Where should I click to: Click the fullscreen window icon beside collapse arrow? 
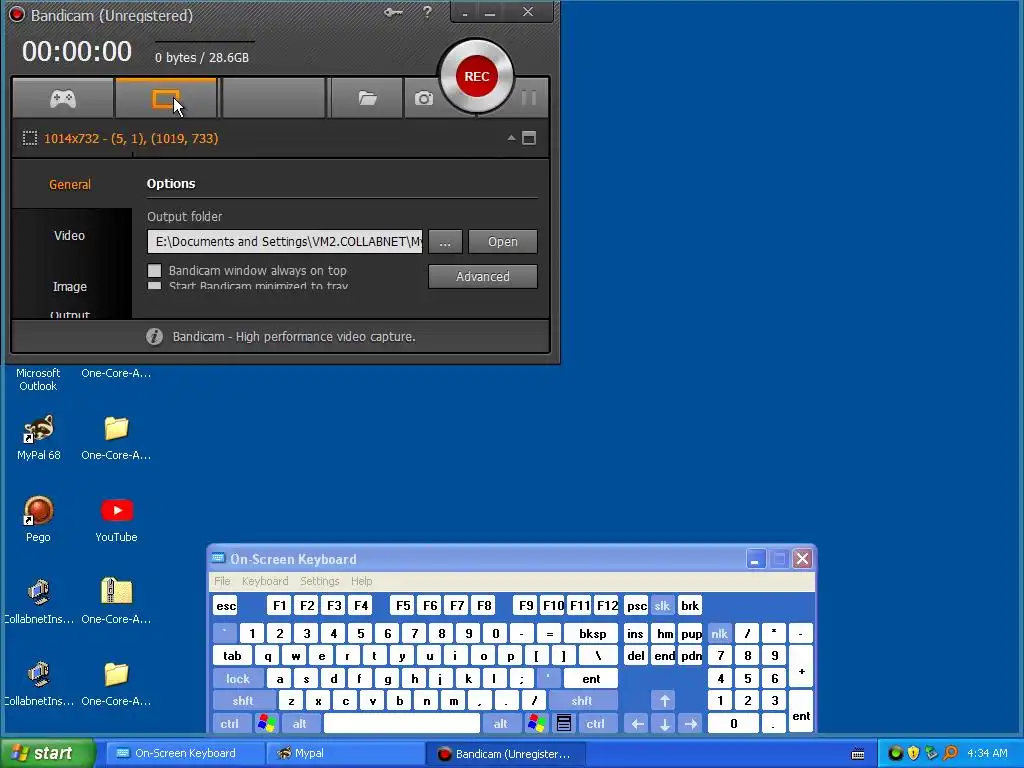point(529,138)
